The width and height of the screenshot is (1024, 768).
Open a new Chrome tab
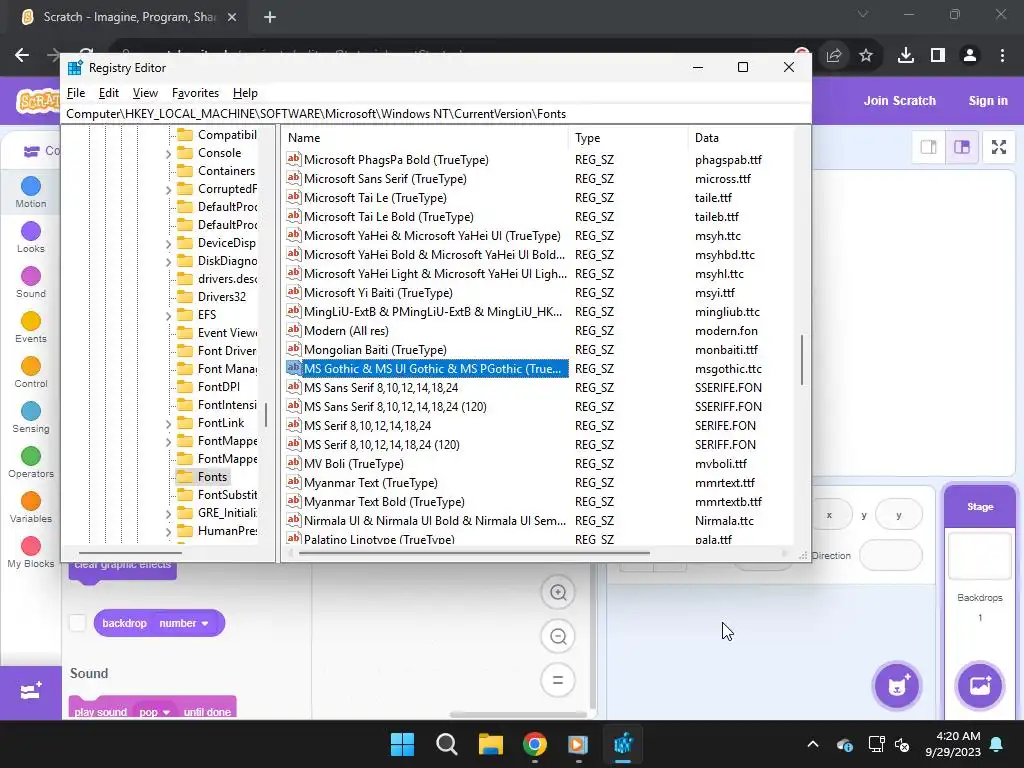pos(270,17)
